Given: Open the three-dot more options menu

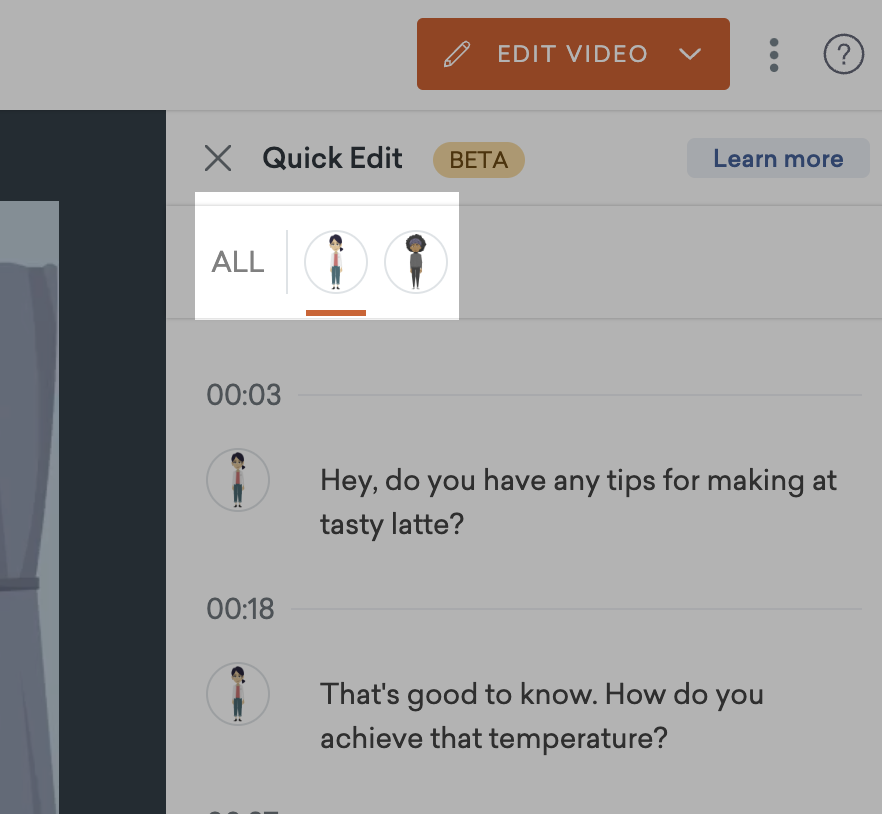Looking at the screenshot, I should 774,55.
